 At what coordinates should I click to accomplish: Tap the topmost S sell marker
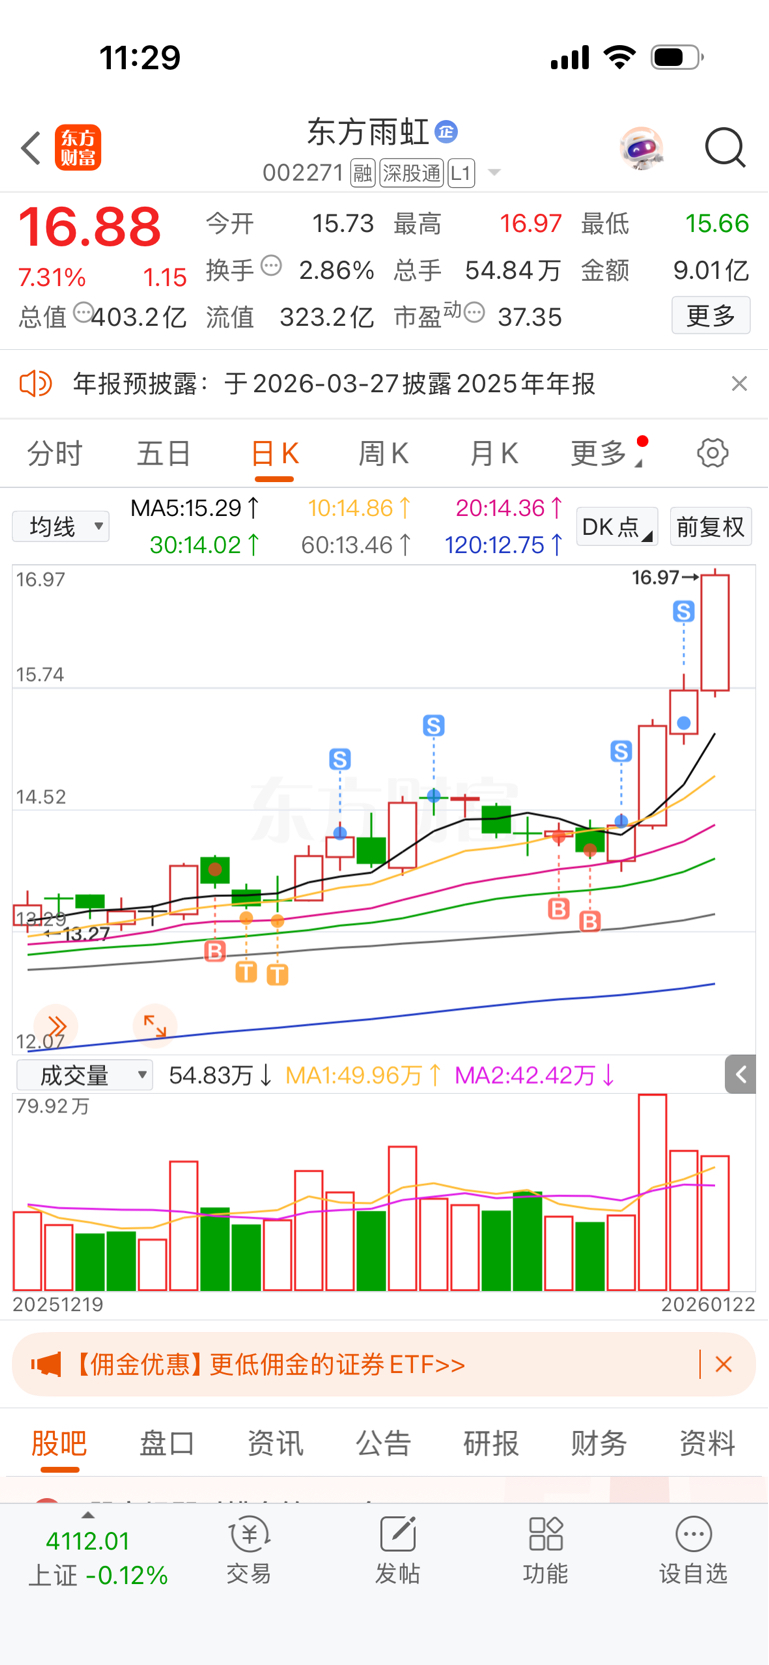(x=684, y=611)
